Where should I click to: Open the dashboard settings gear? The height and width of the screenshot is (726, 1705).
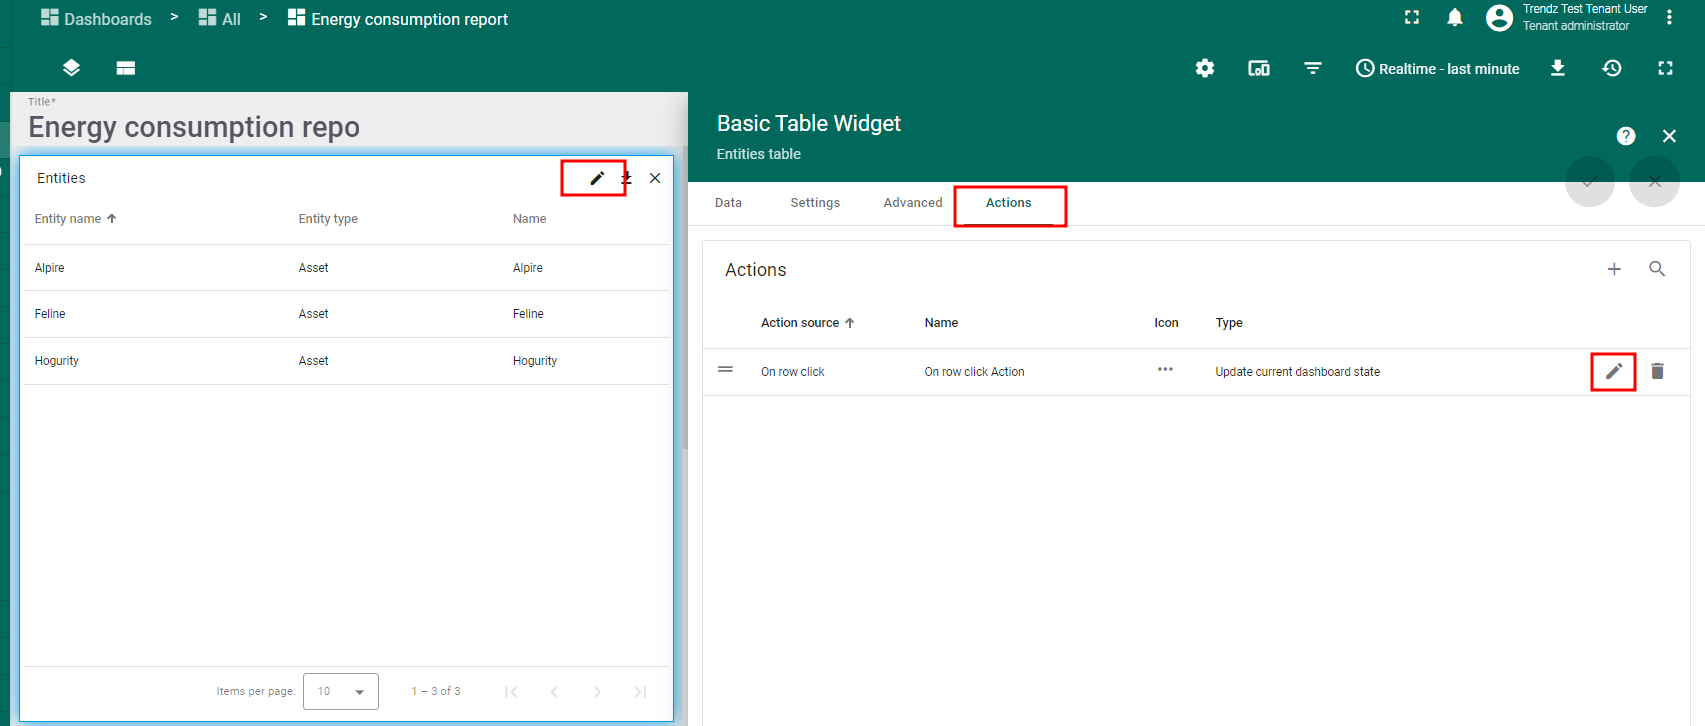coord(1205,68)
